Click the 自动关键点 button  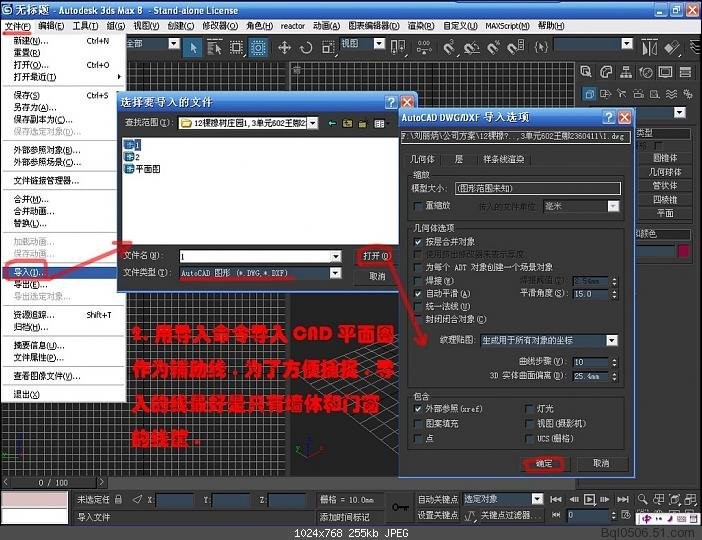437,499
